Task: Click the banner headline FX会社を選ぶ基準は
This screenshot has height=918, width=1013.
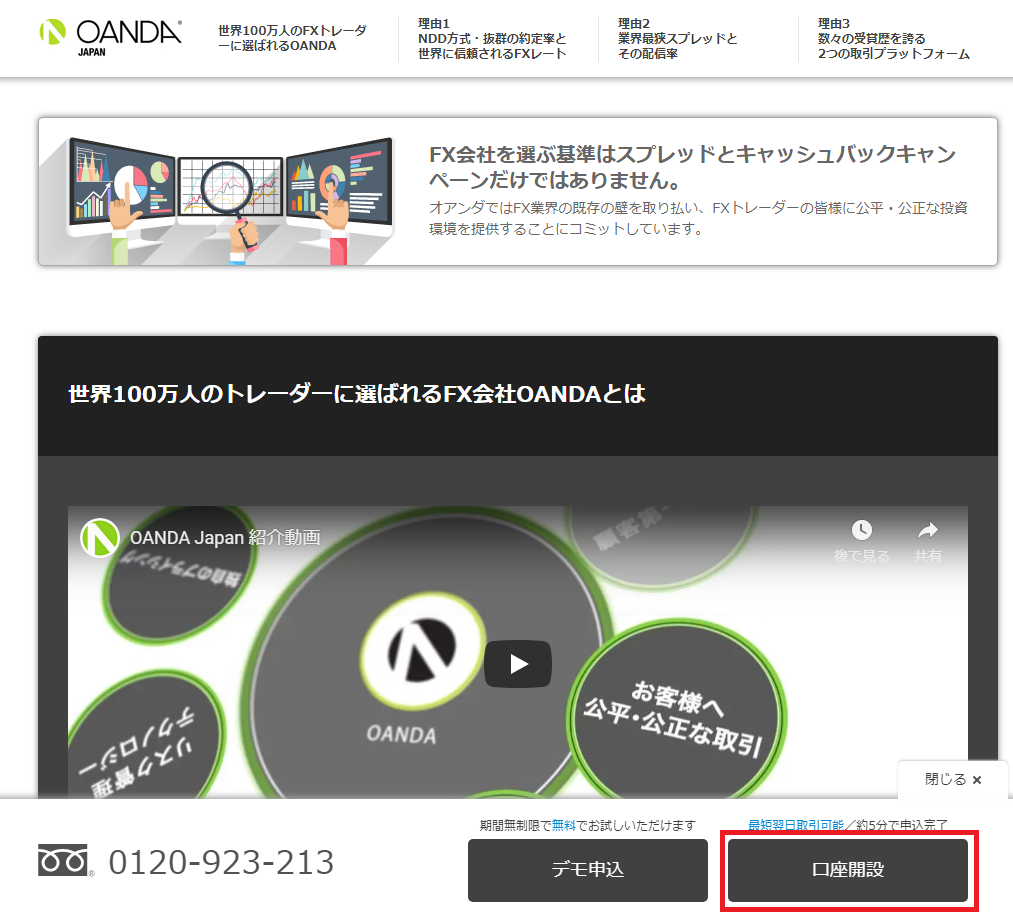Action: (692, 167)
